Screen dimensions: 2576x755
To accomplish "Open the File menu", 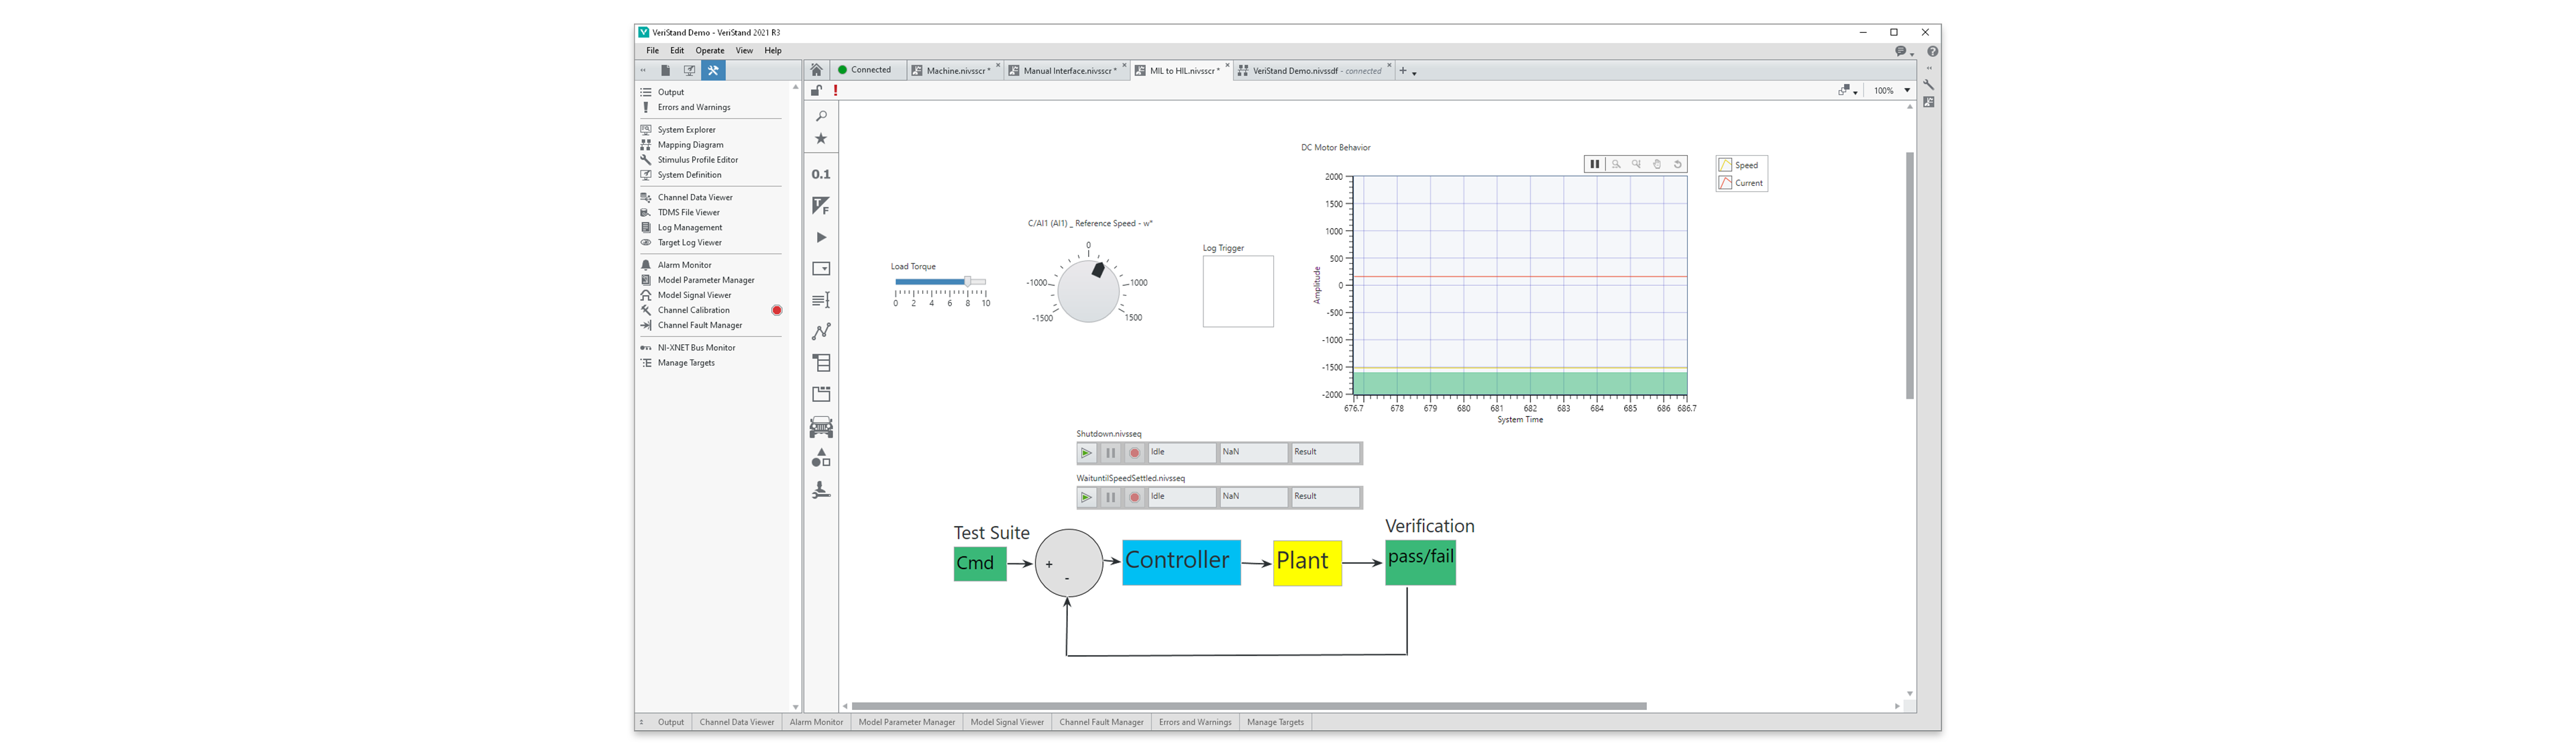I will [x=652, y=51].
